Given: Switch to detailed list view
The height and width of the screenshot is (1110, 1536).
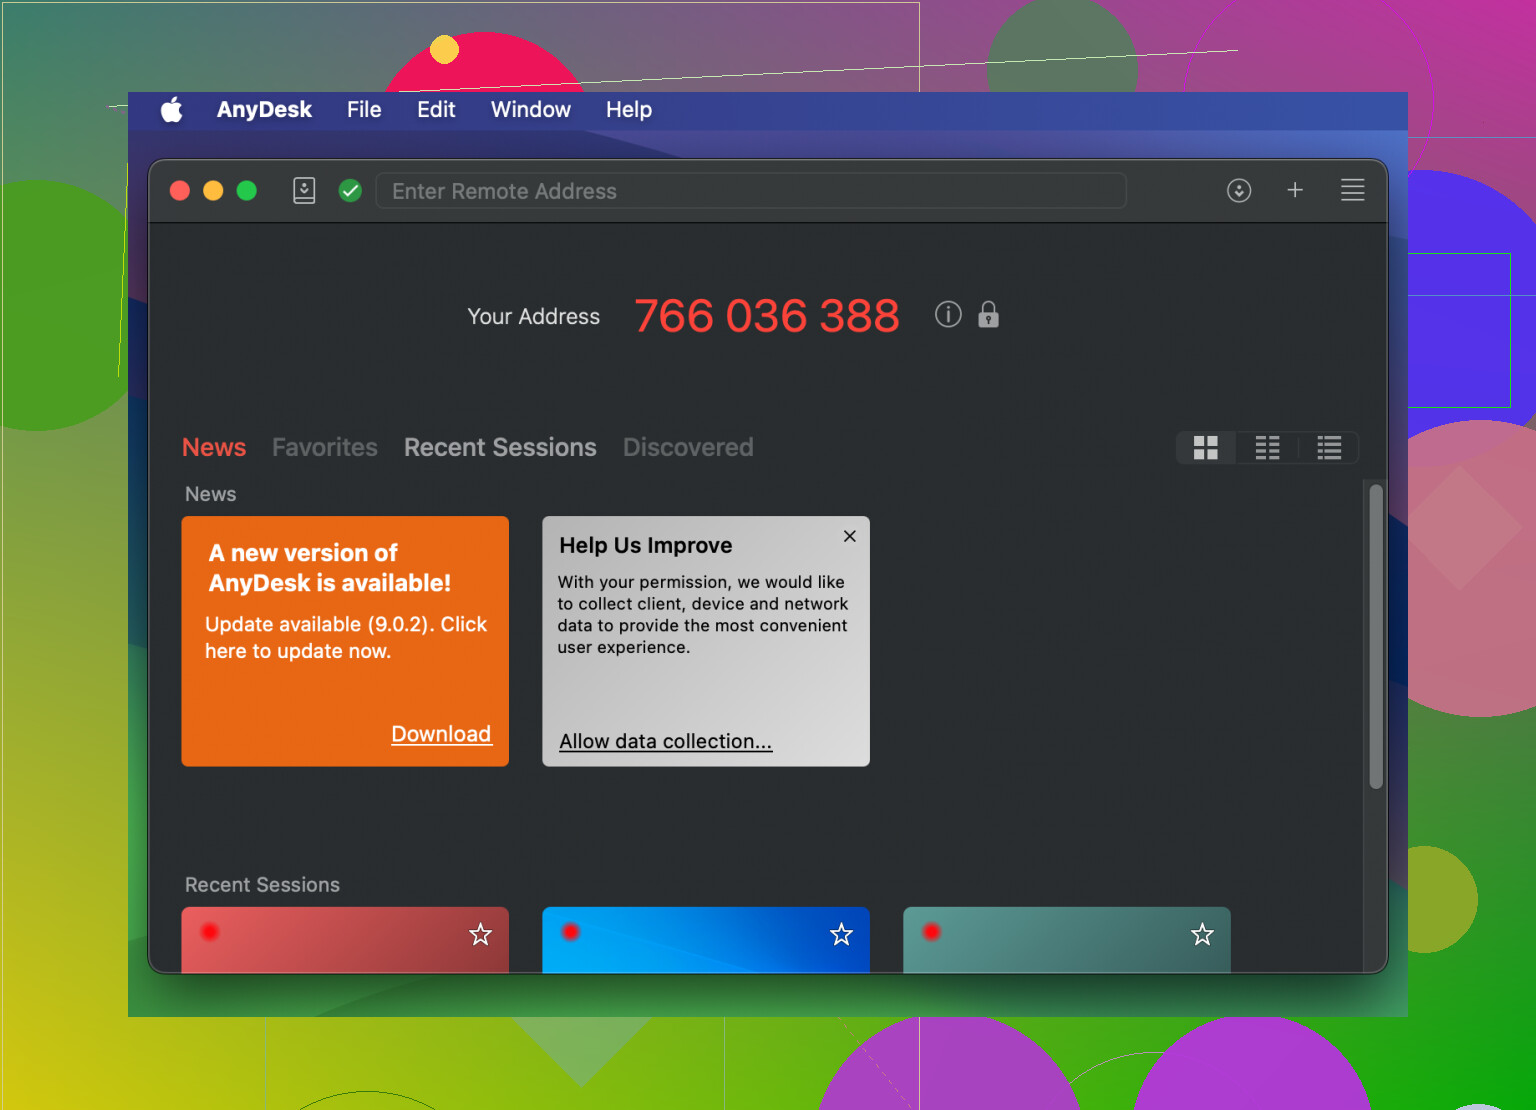Looking at the screenshot, I should pos(1330,448).
